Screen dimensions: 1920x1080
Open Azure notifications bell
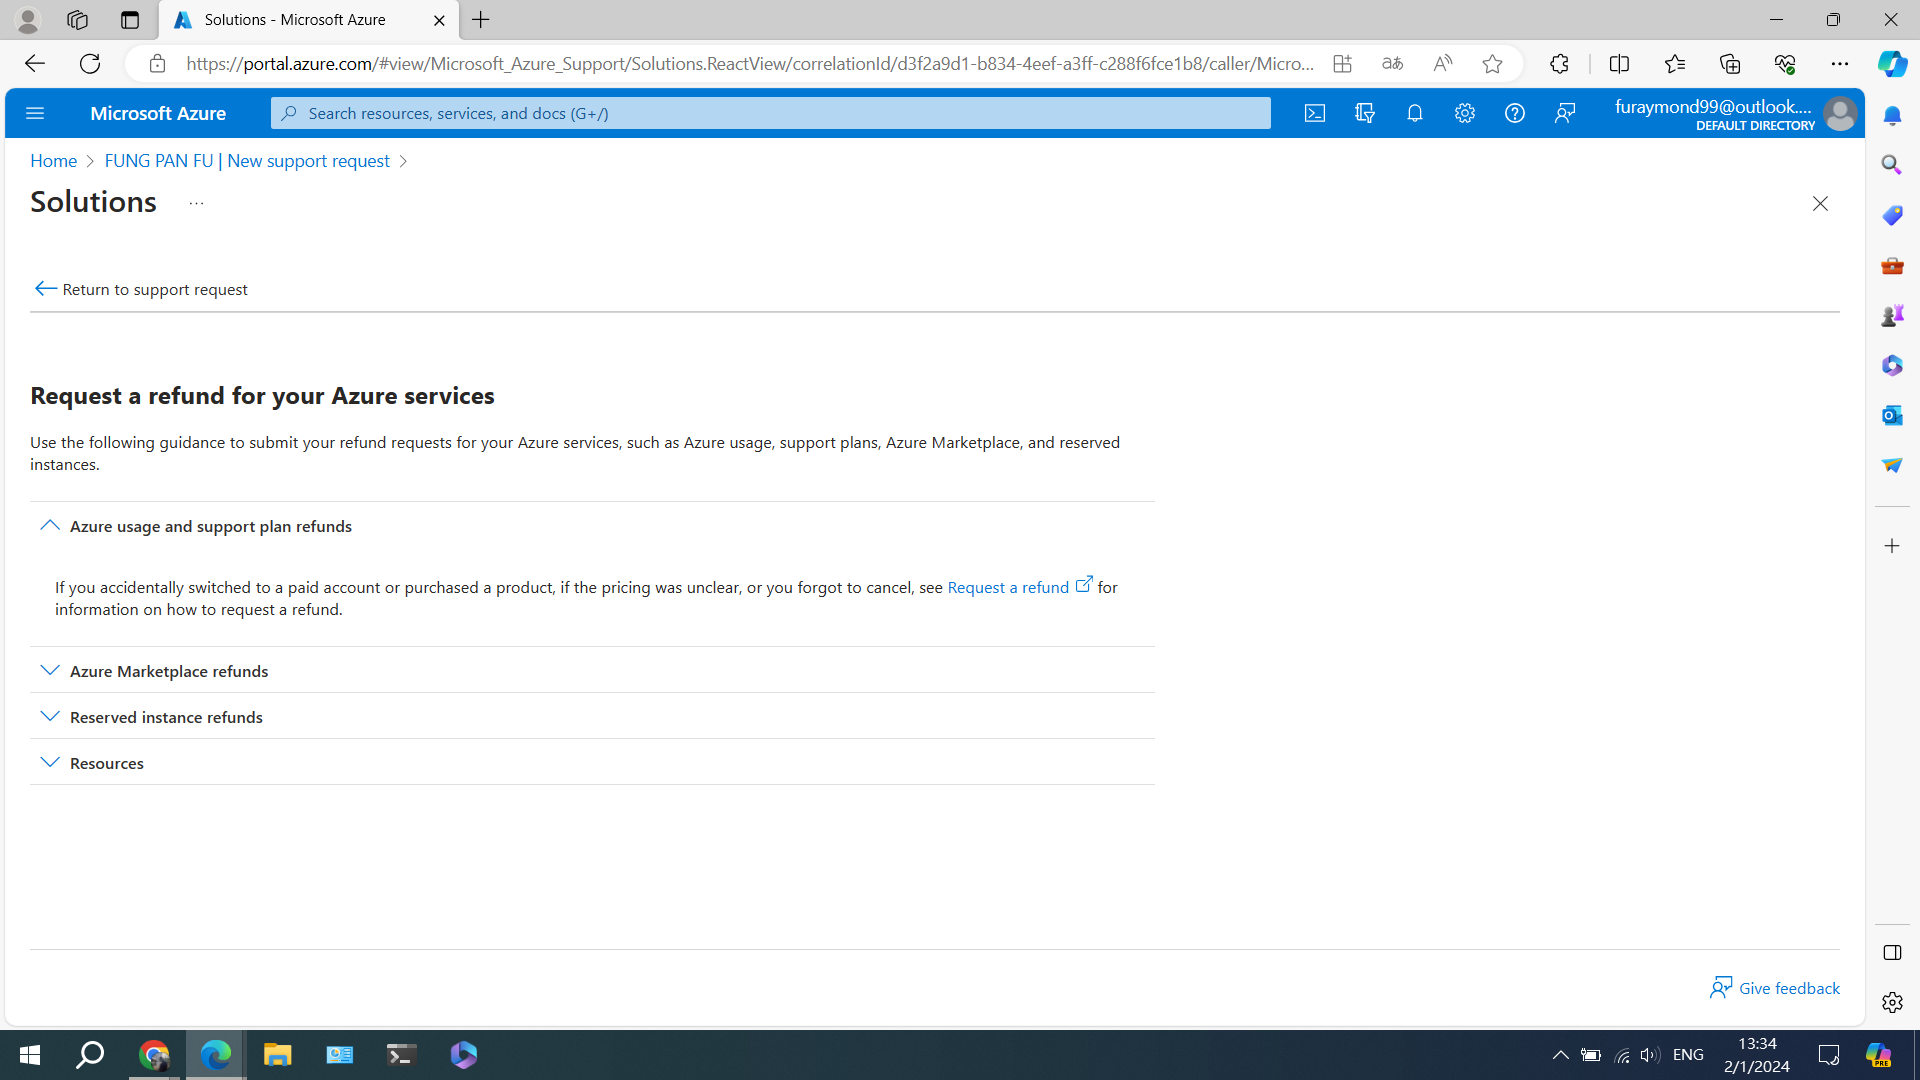tap(1415, 113)
